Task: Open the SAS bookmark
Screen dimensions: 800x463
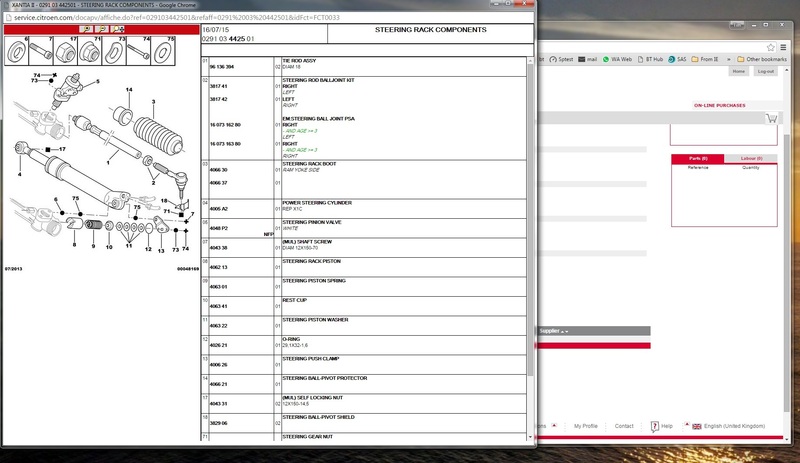Action: pos(678,59)
